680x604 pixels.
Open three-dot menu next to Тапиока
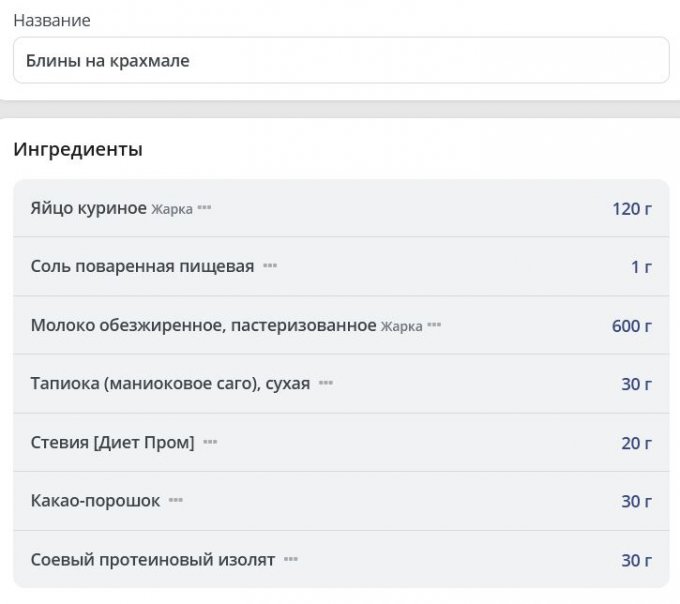[326, 384]
